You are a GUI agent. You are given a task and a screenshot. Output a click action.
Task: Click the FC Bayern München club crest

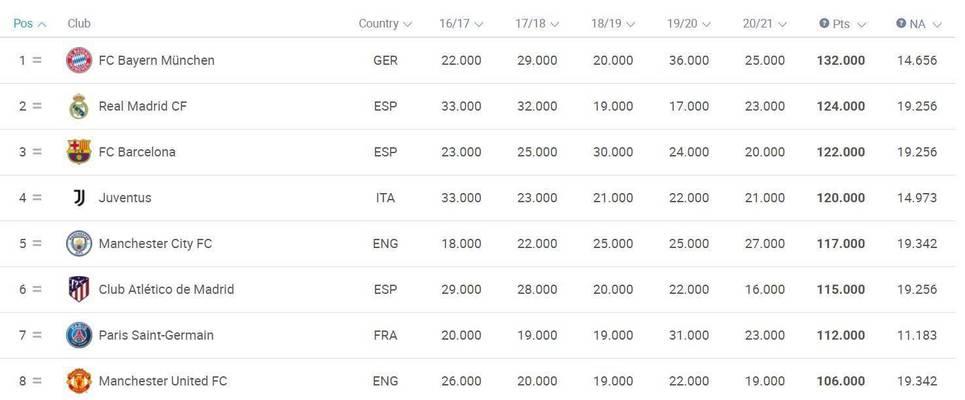click(x=79, y=60)
